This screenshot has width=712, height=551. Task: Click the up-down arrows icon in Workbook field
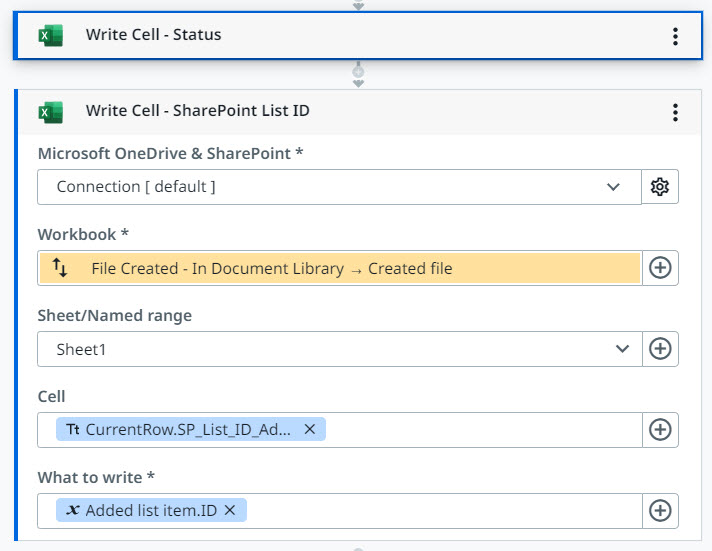[x=60, y=268]
